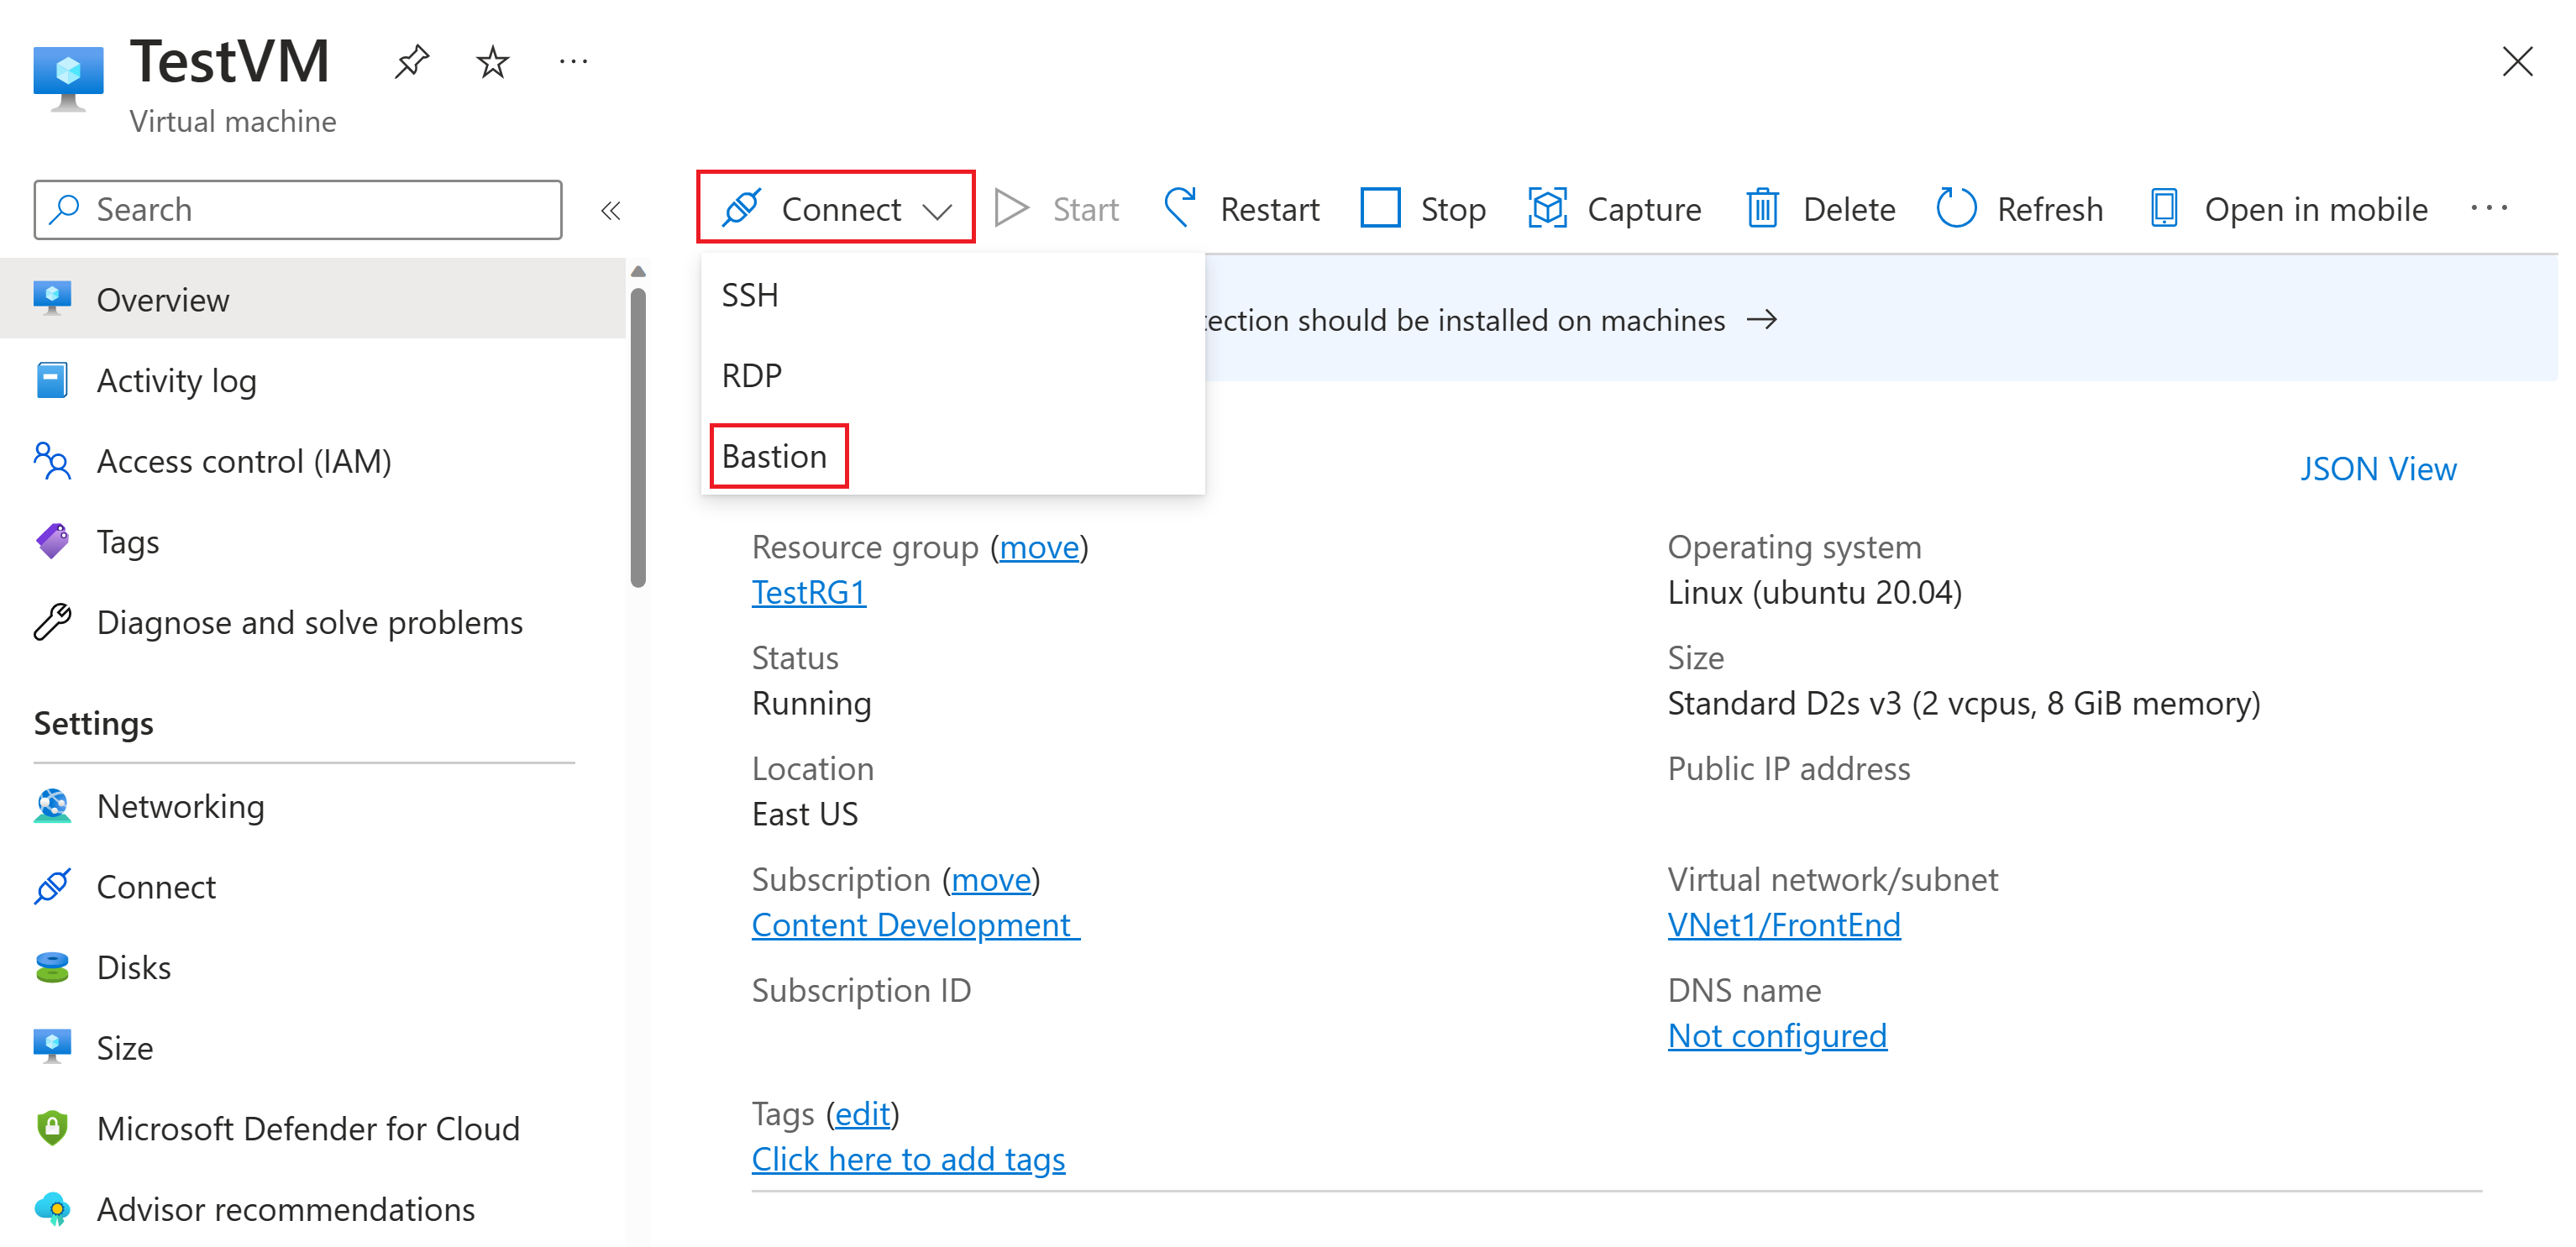
Task: Click the sidebar Search field
Action: coord(298,209)
